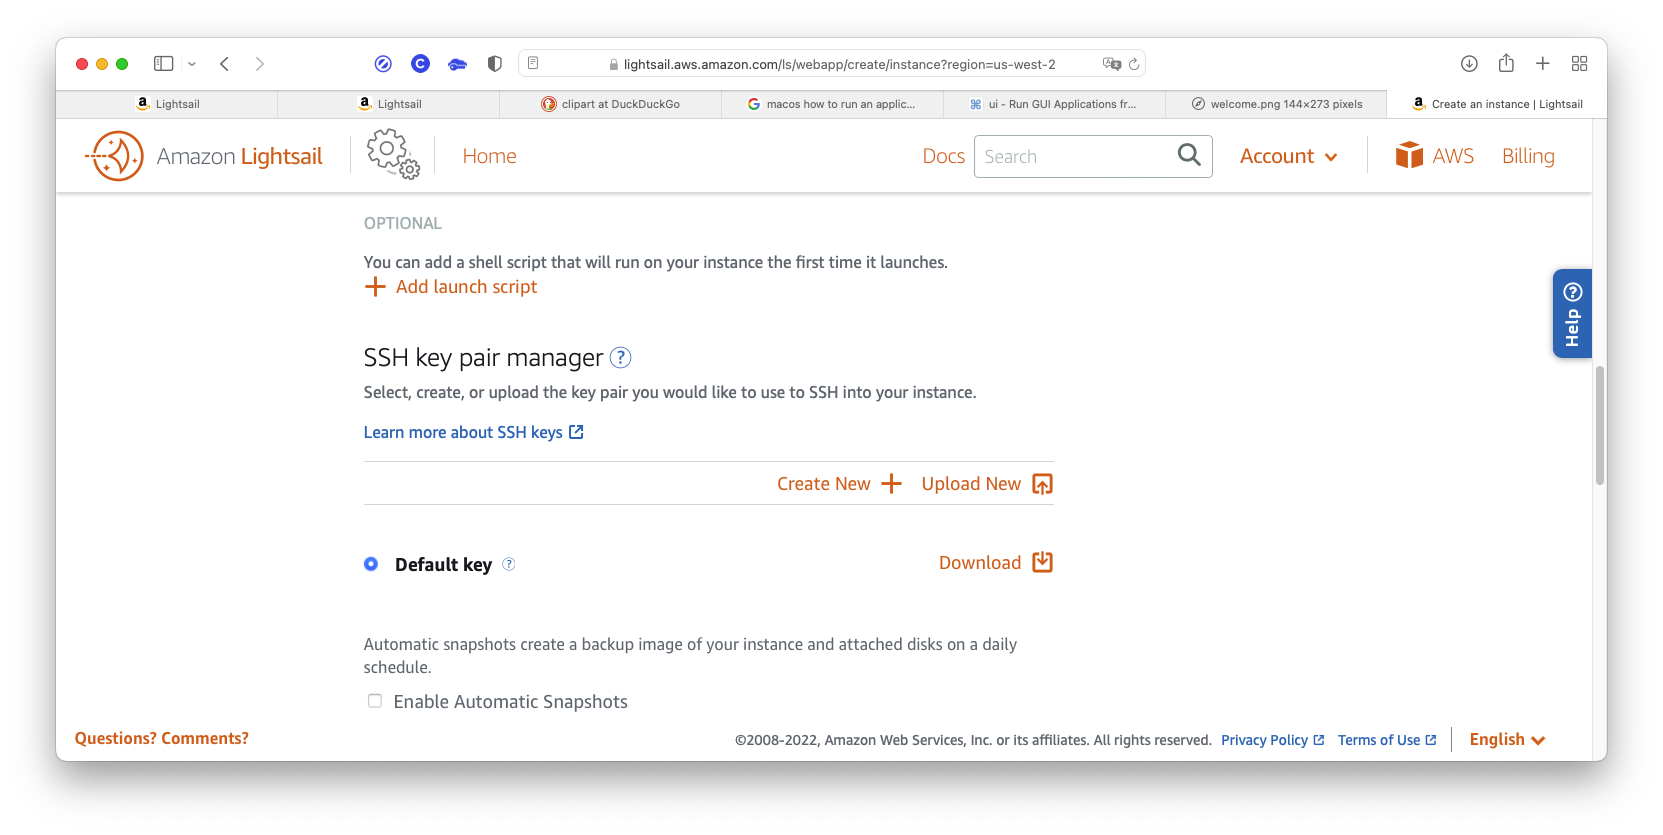The image size is (1663, 835).
Task: Go forward with the Safari forward arrow
Action: (260, 63)
